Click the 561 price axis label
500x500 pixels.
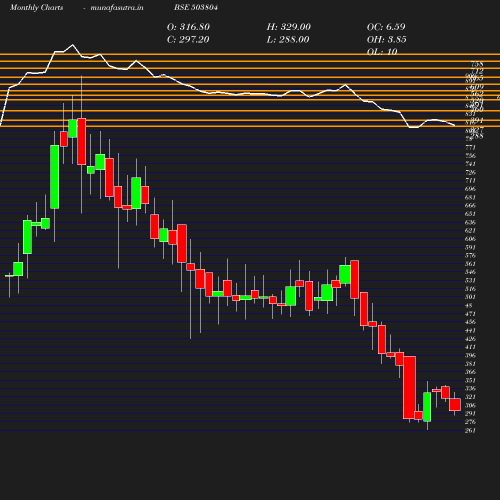point(470,264)
